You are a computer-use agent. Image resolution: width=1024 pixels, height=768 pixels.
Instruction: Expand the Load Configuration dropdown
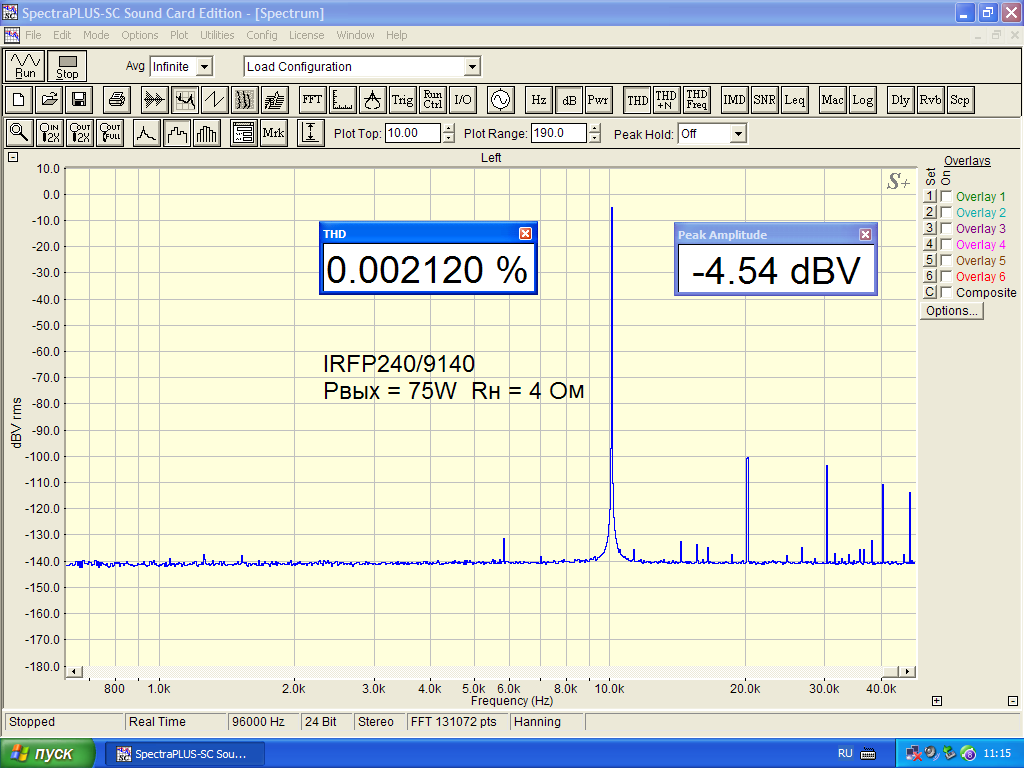(x=472, y=67)
